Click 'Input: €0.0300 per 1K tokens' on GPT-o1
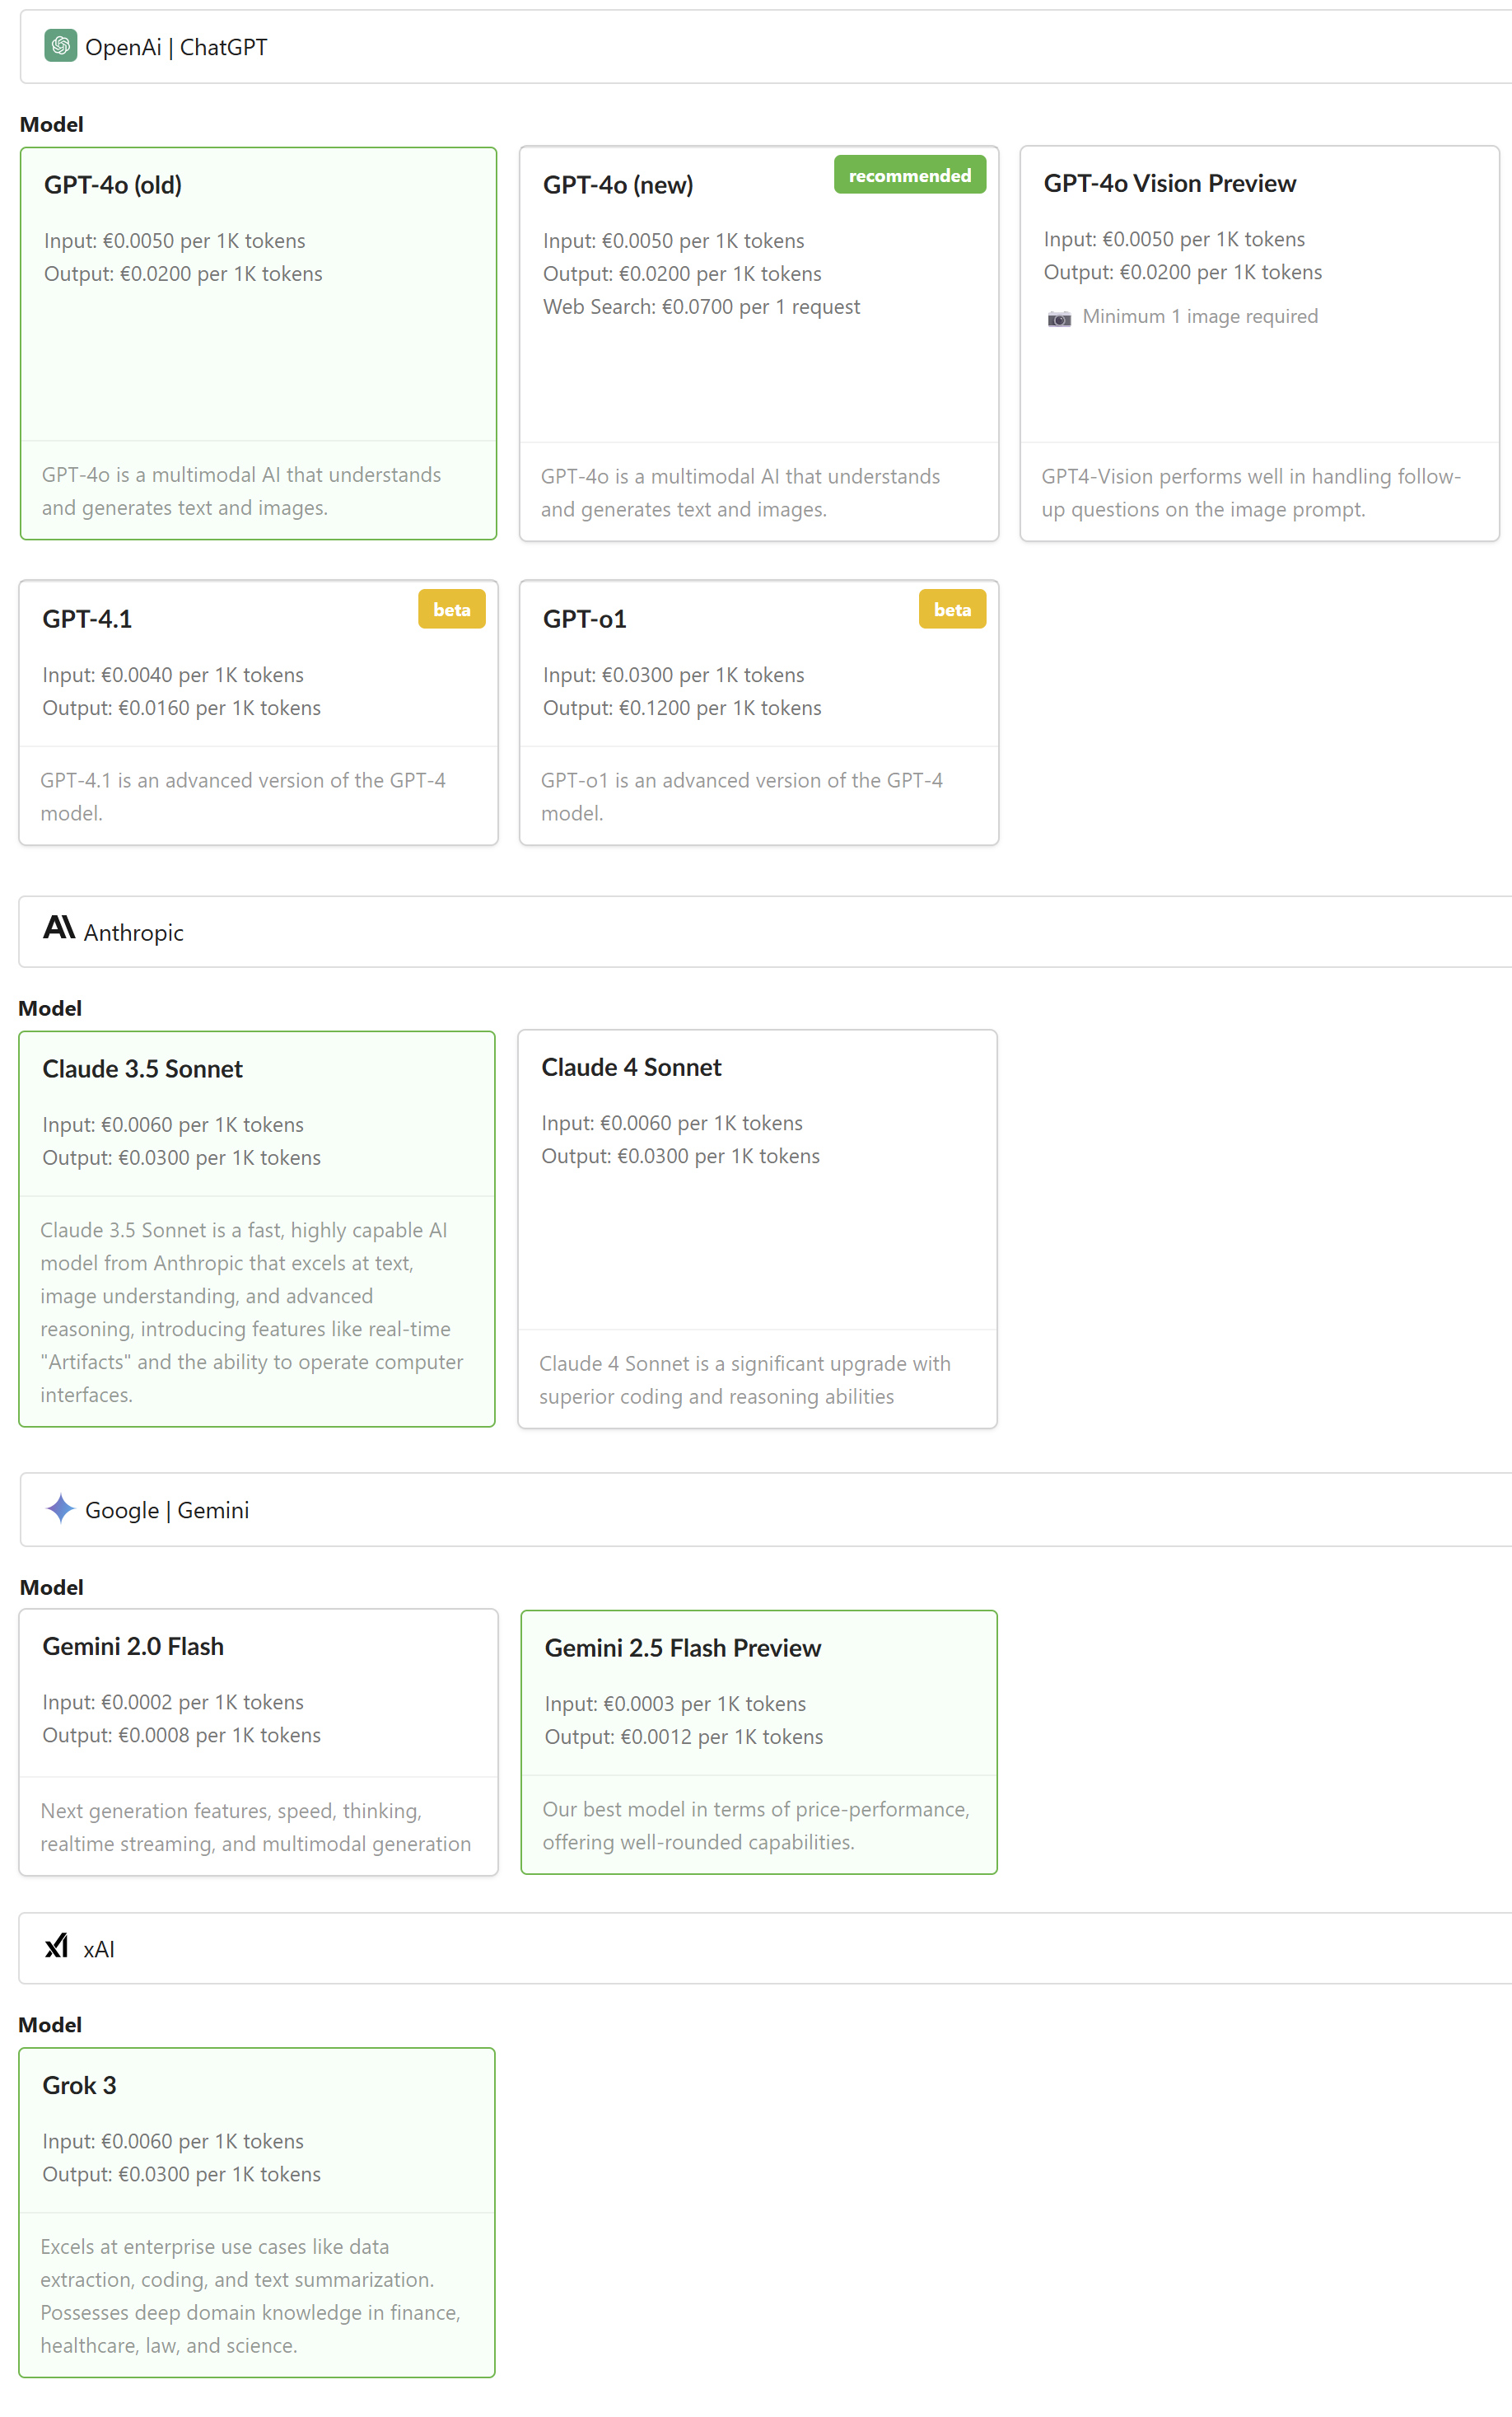This screenshot has height=2417, width=1512. coord(673,675)
